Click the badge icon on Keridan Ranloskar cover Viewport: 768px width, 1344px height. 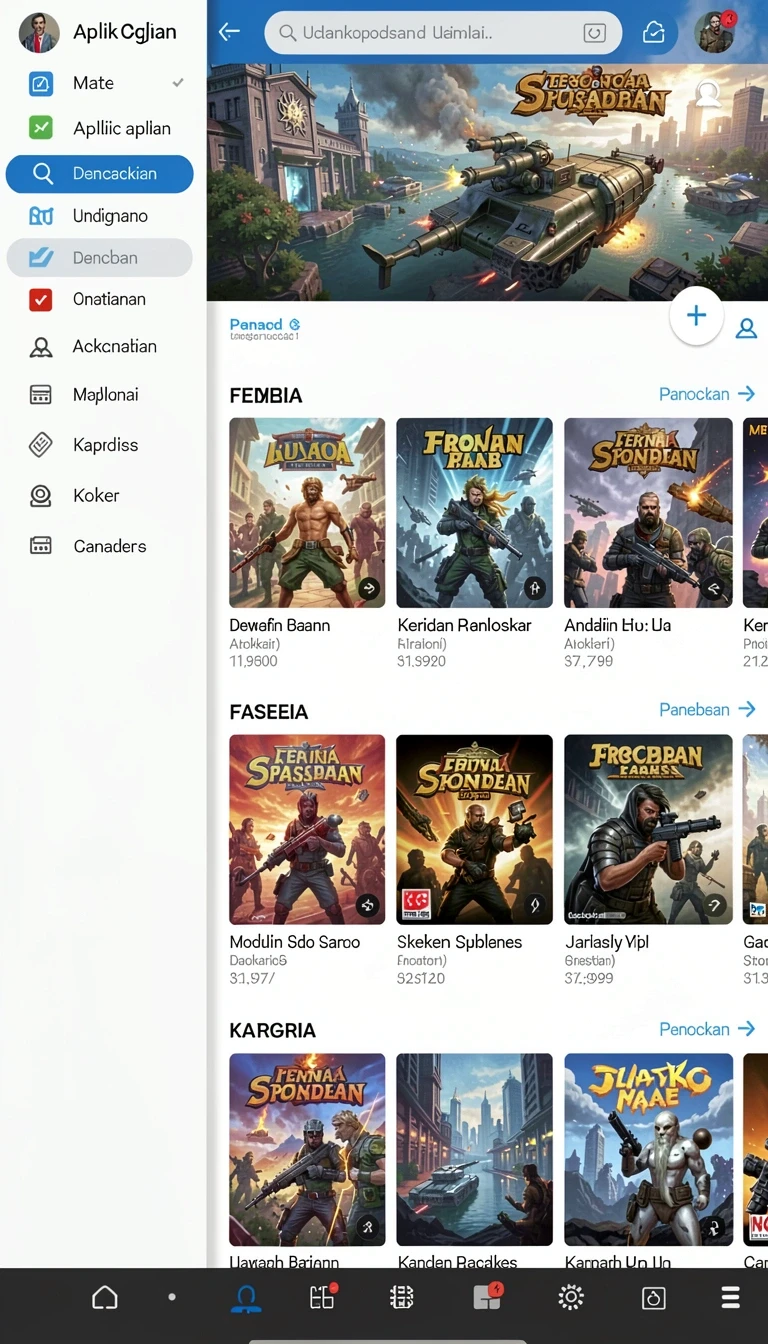point(536,589)
